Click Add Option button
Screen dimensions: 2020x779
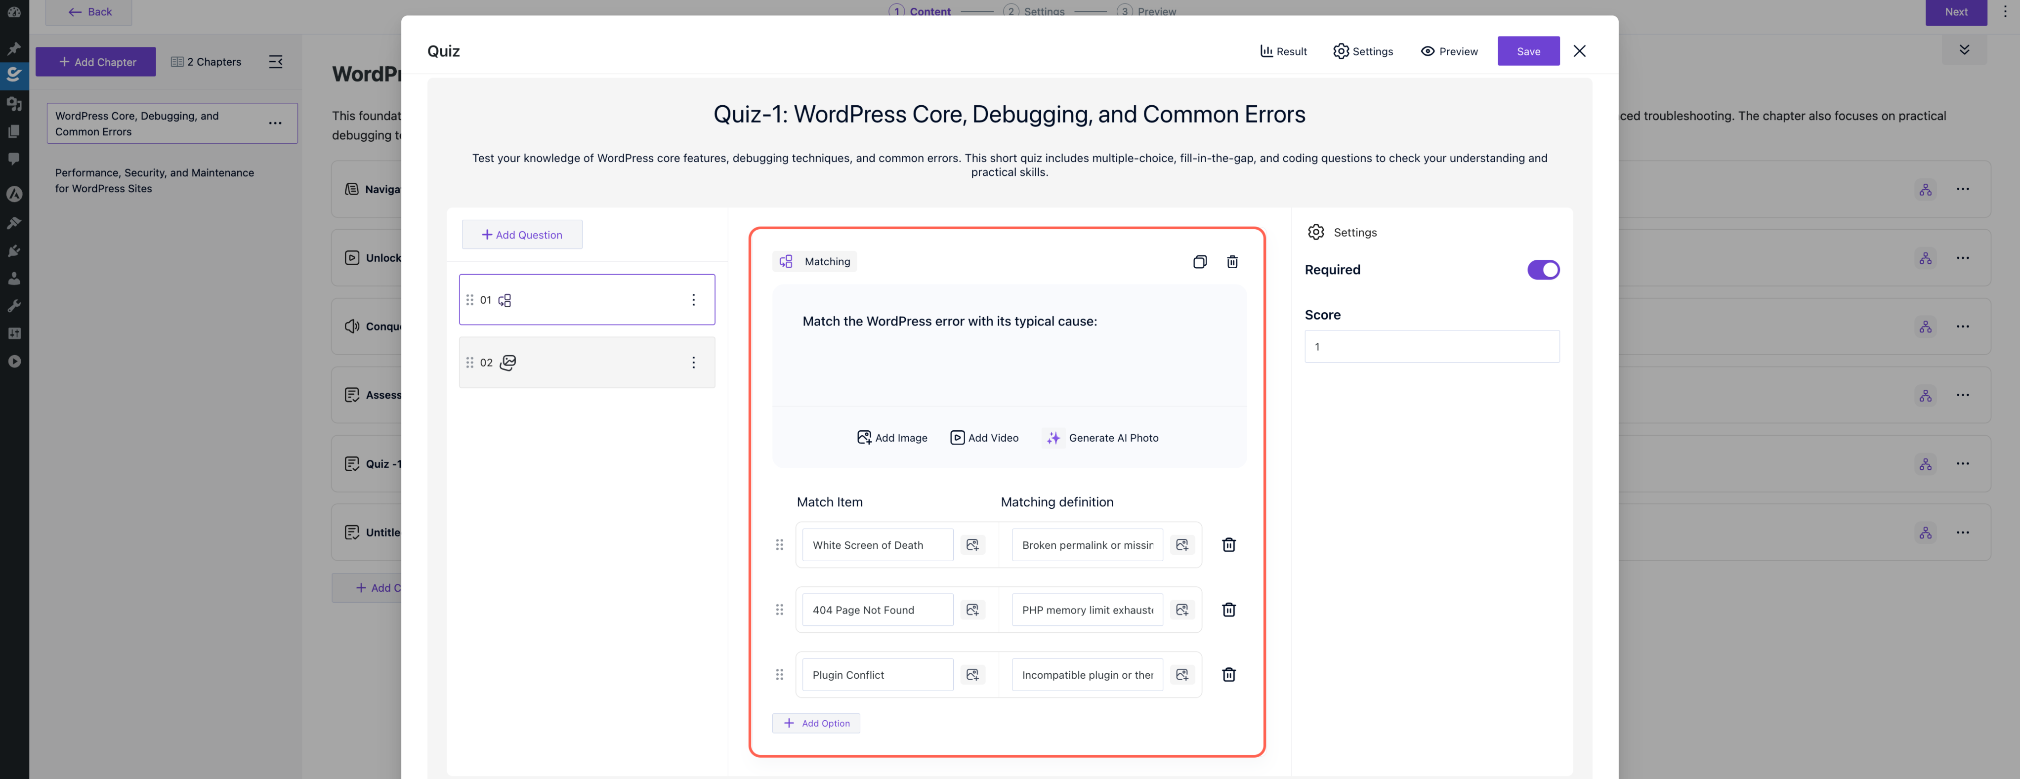coord(816,723)
